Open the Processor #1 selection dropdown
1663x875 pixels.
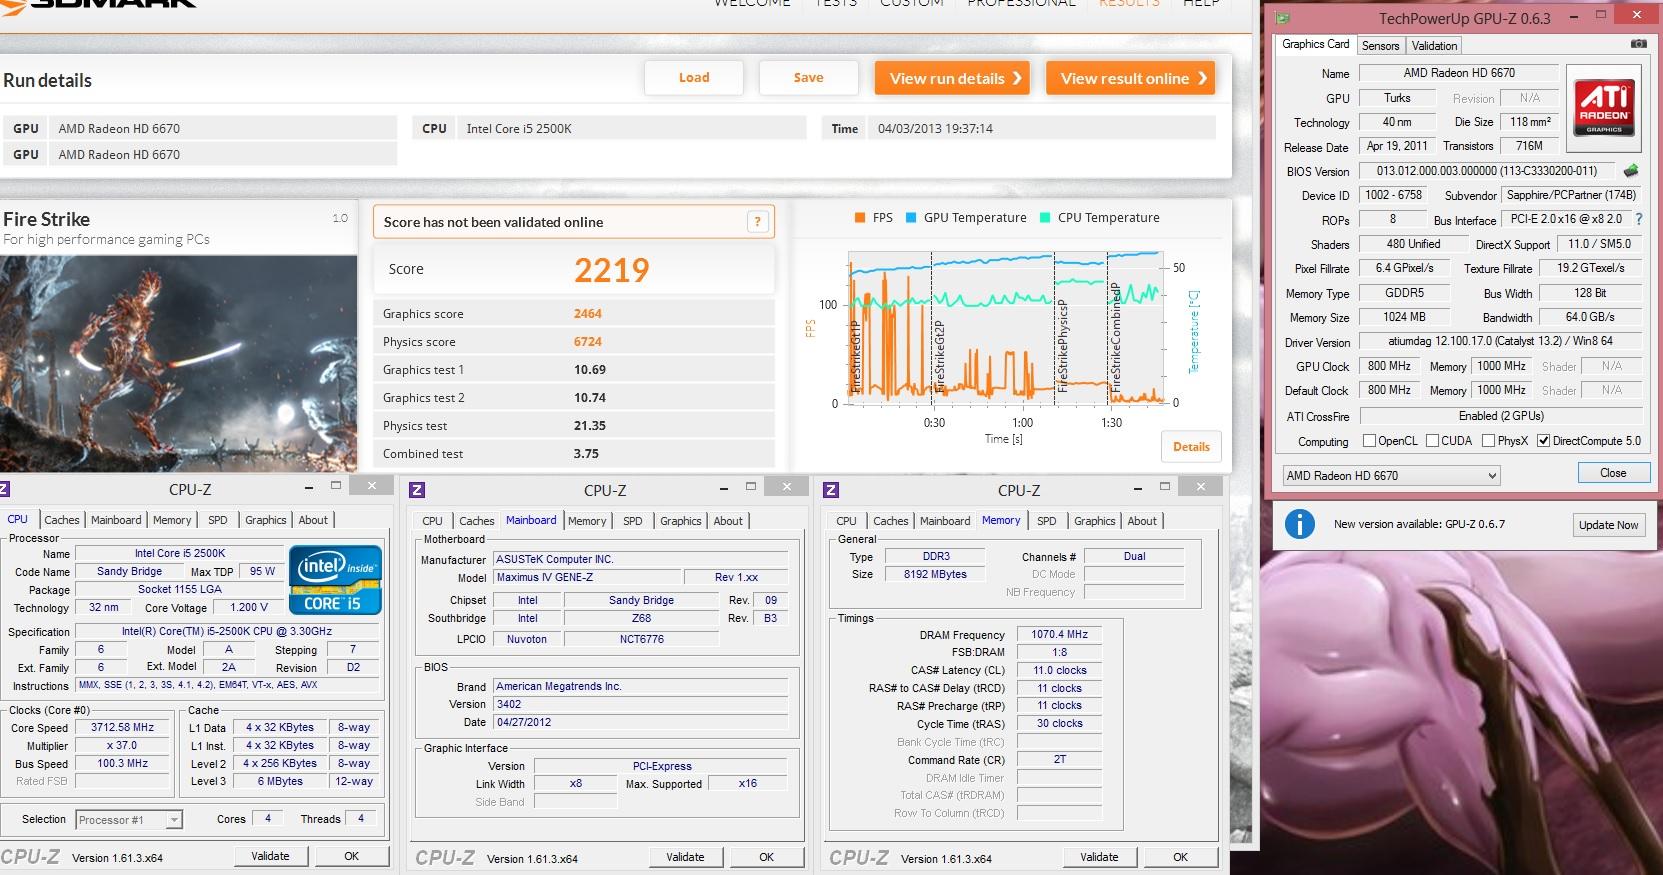(x=129, y=820)
